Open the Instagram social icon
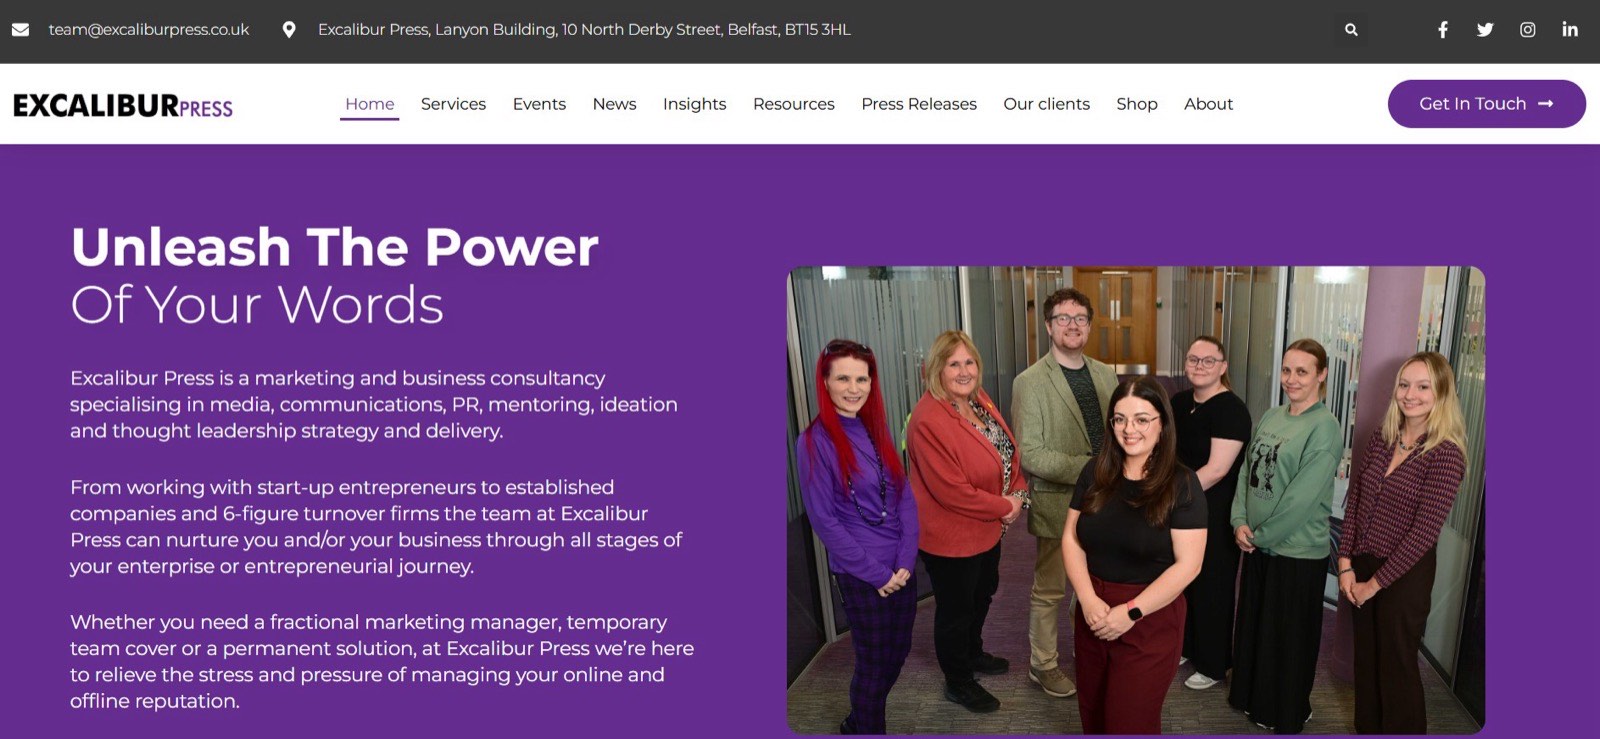 click(1528, 30)
